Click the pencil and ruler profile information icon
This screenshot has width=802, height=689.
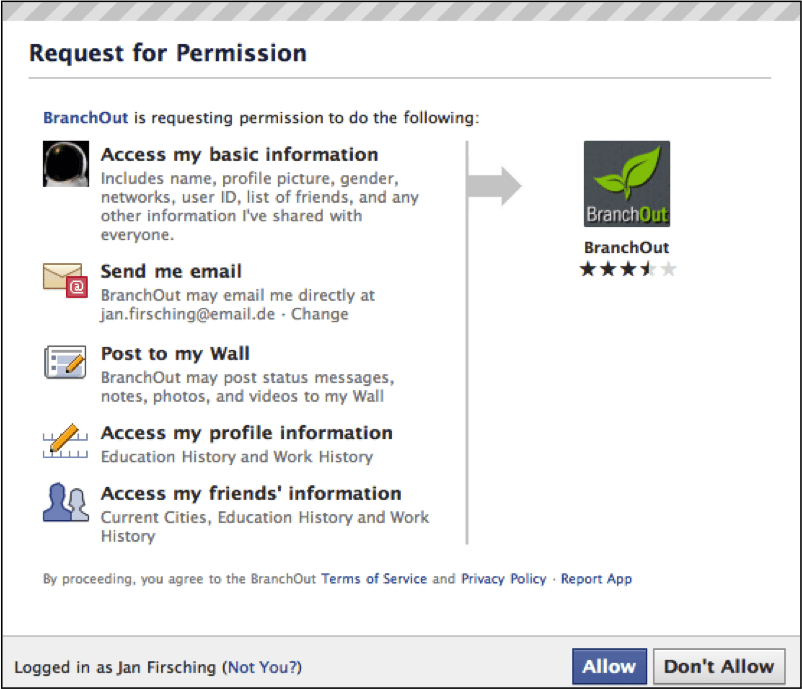point(65,441)
